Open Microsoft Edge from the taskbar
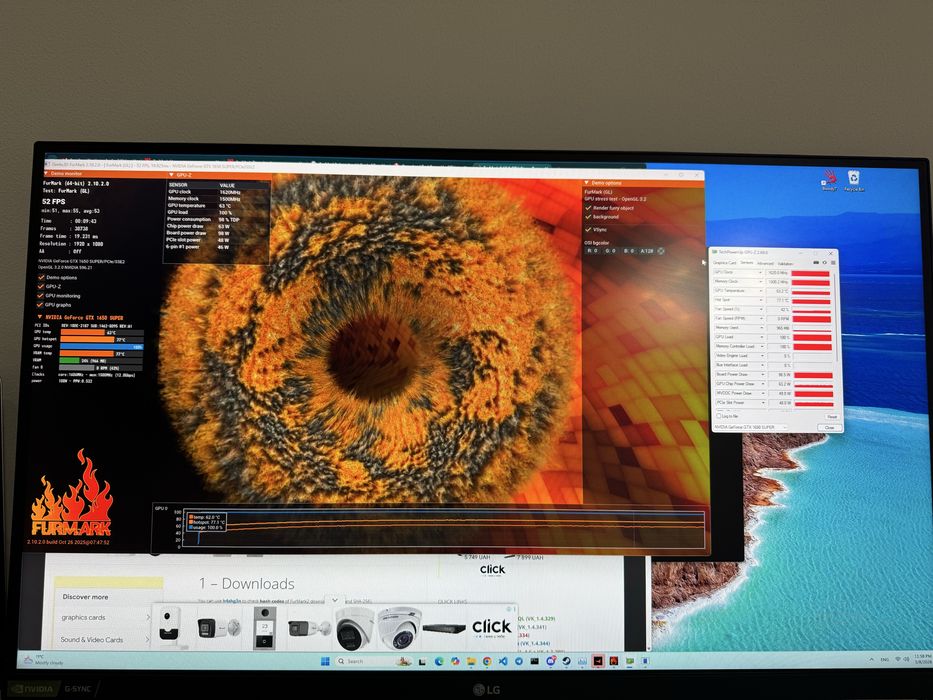This screenshot has height=700, width=933. [x=439, y=661]
